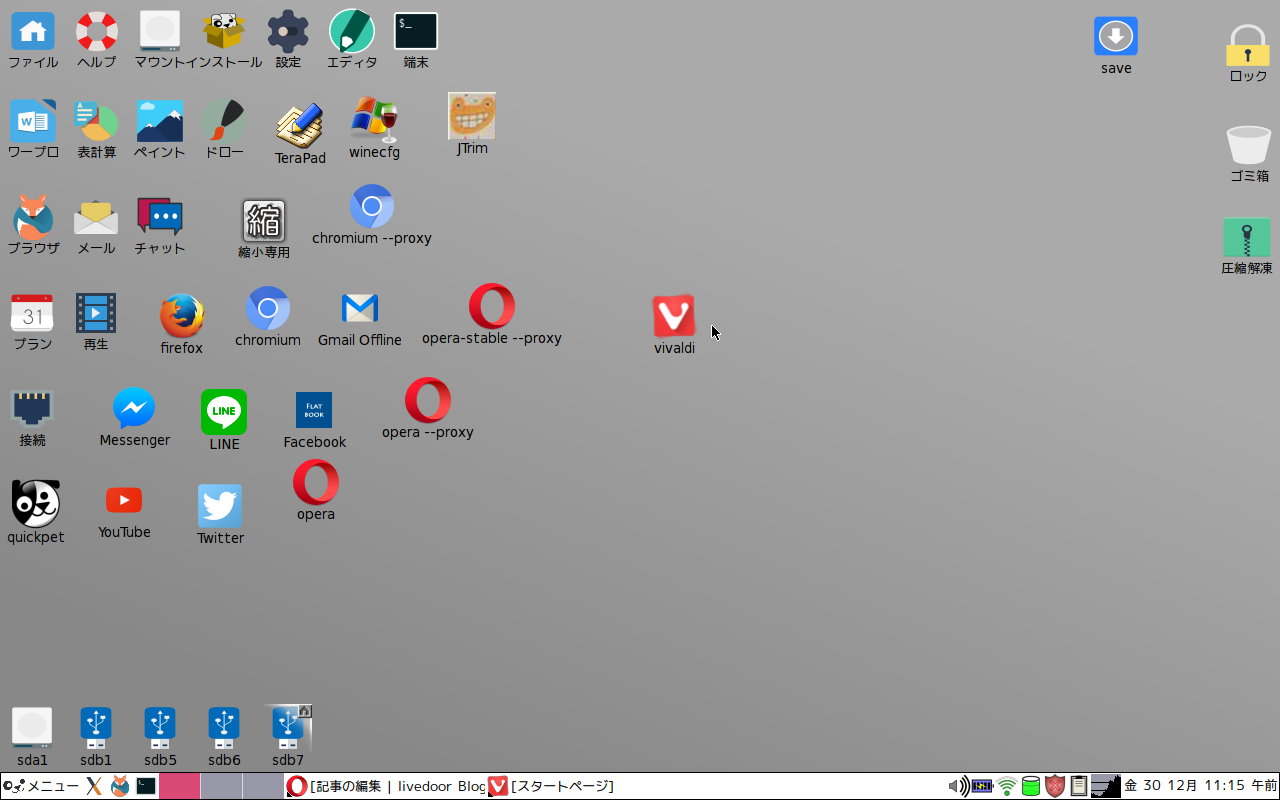Click the battery status tray icon
The image size is (1280, 800).
[x=983, y=786]
